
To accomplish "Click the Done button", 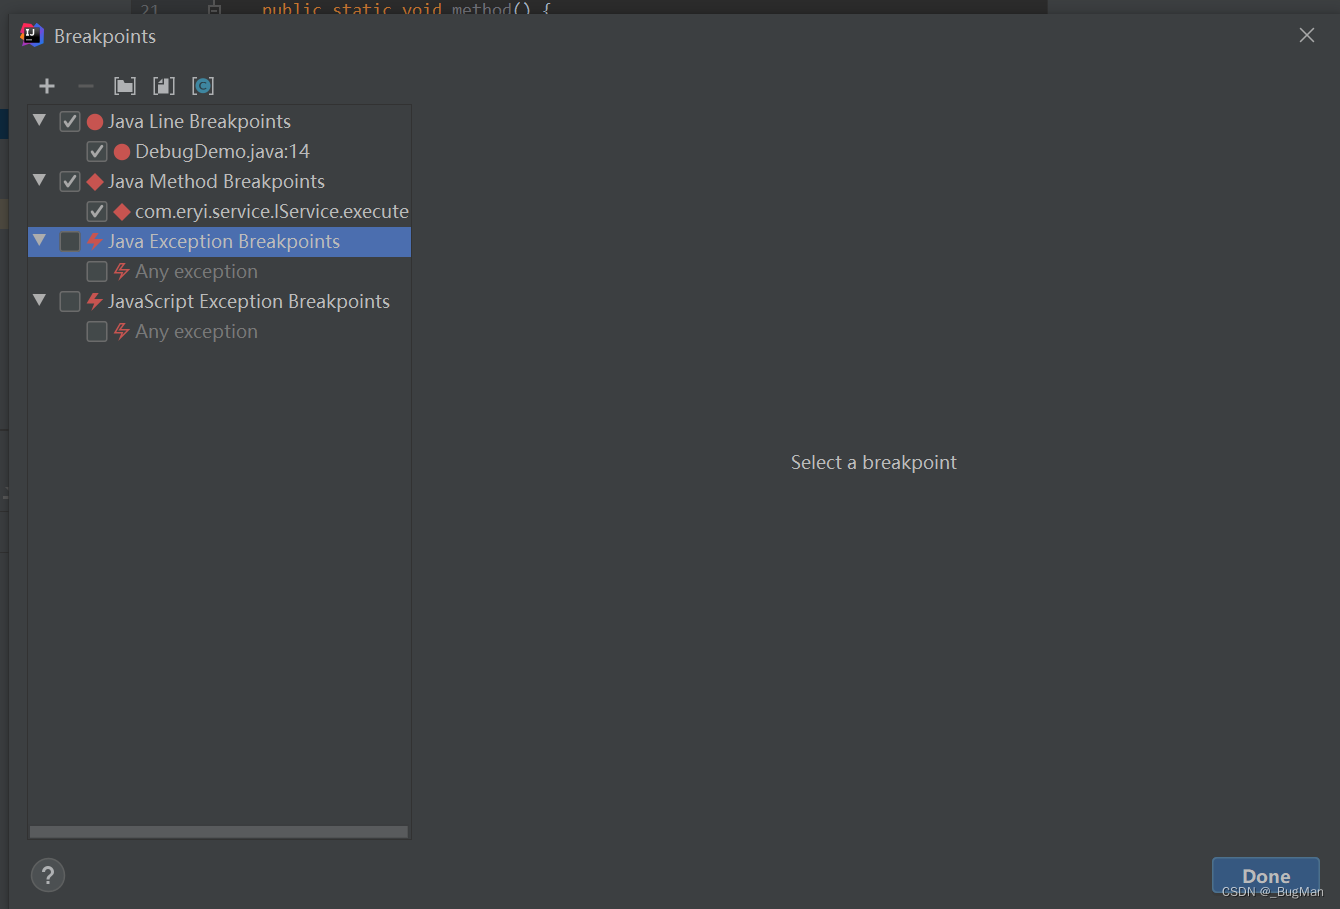I will pos(1265,875).
